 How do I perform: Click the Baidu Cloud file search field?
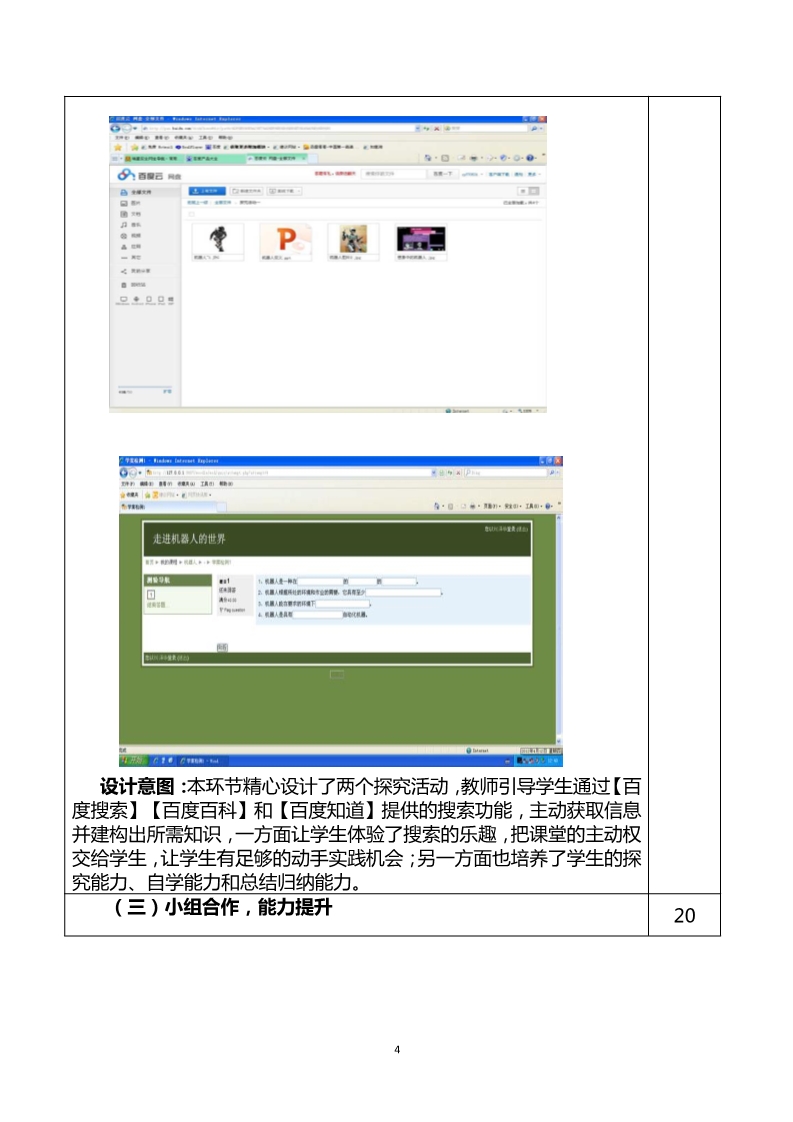click(x=394, y=174)
